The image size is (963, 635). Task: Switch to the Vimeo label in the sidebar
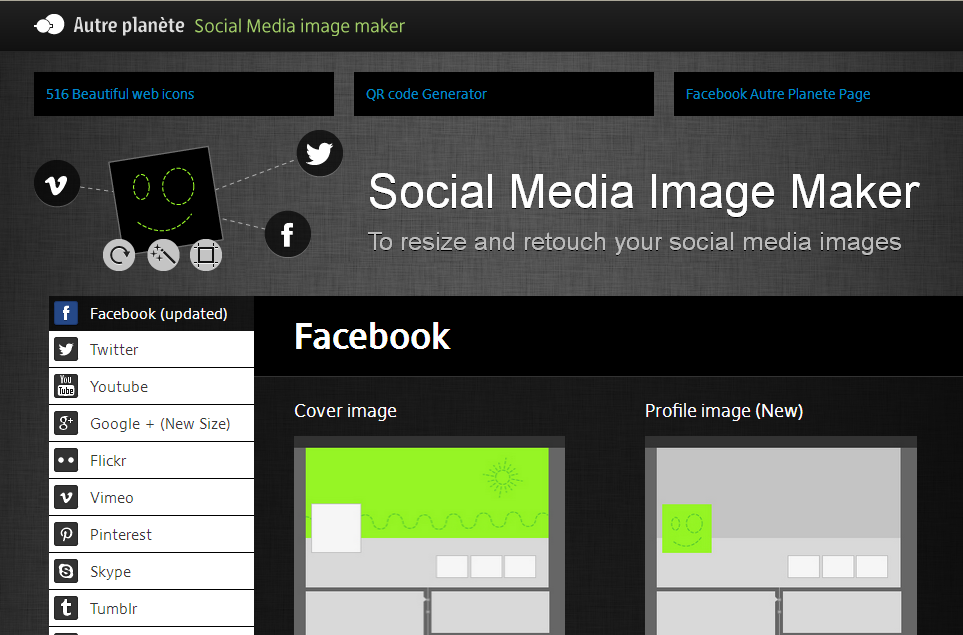click(x=112, y=497)
